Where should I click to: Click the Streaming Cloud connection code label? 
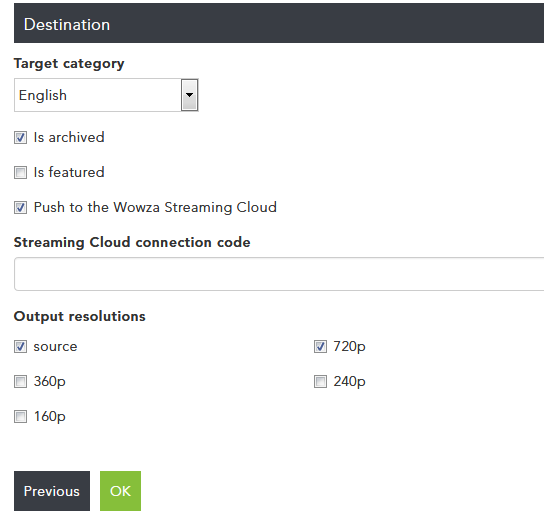click(132, 243)
